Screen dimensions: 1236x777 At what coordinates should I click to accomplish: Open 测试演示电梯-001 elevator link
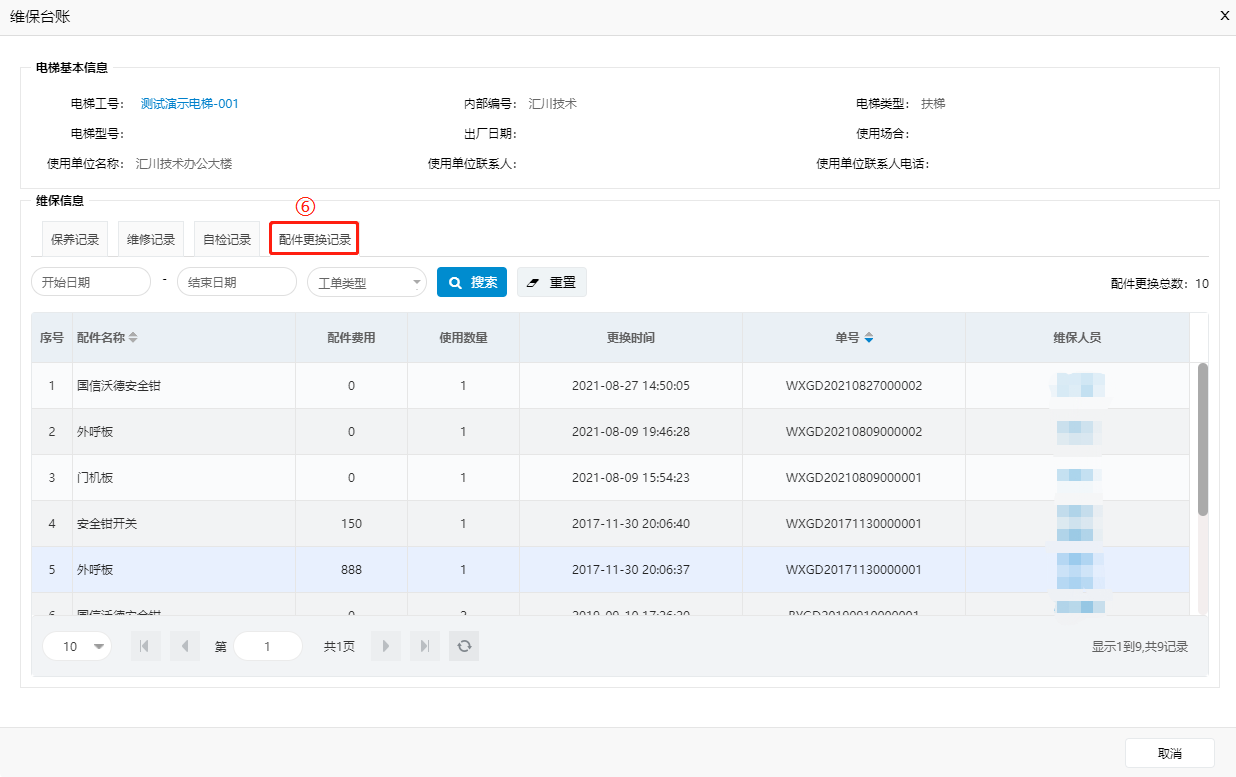190,104
